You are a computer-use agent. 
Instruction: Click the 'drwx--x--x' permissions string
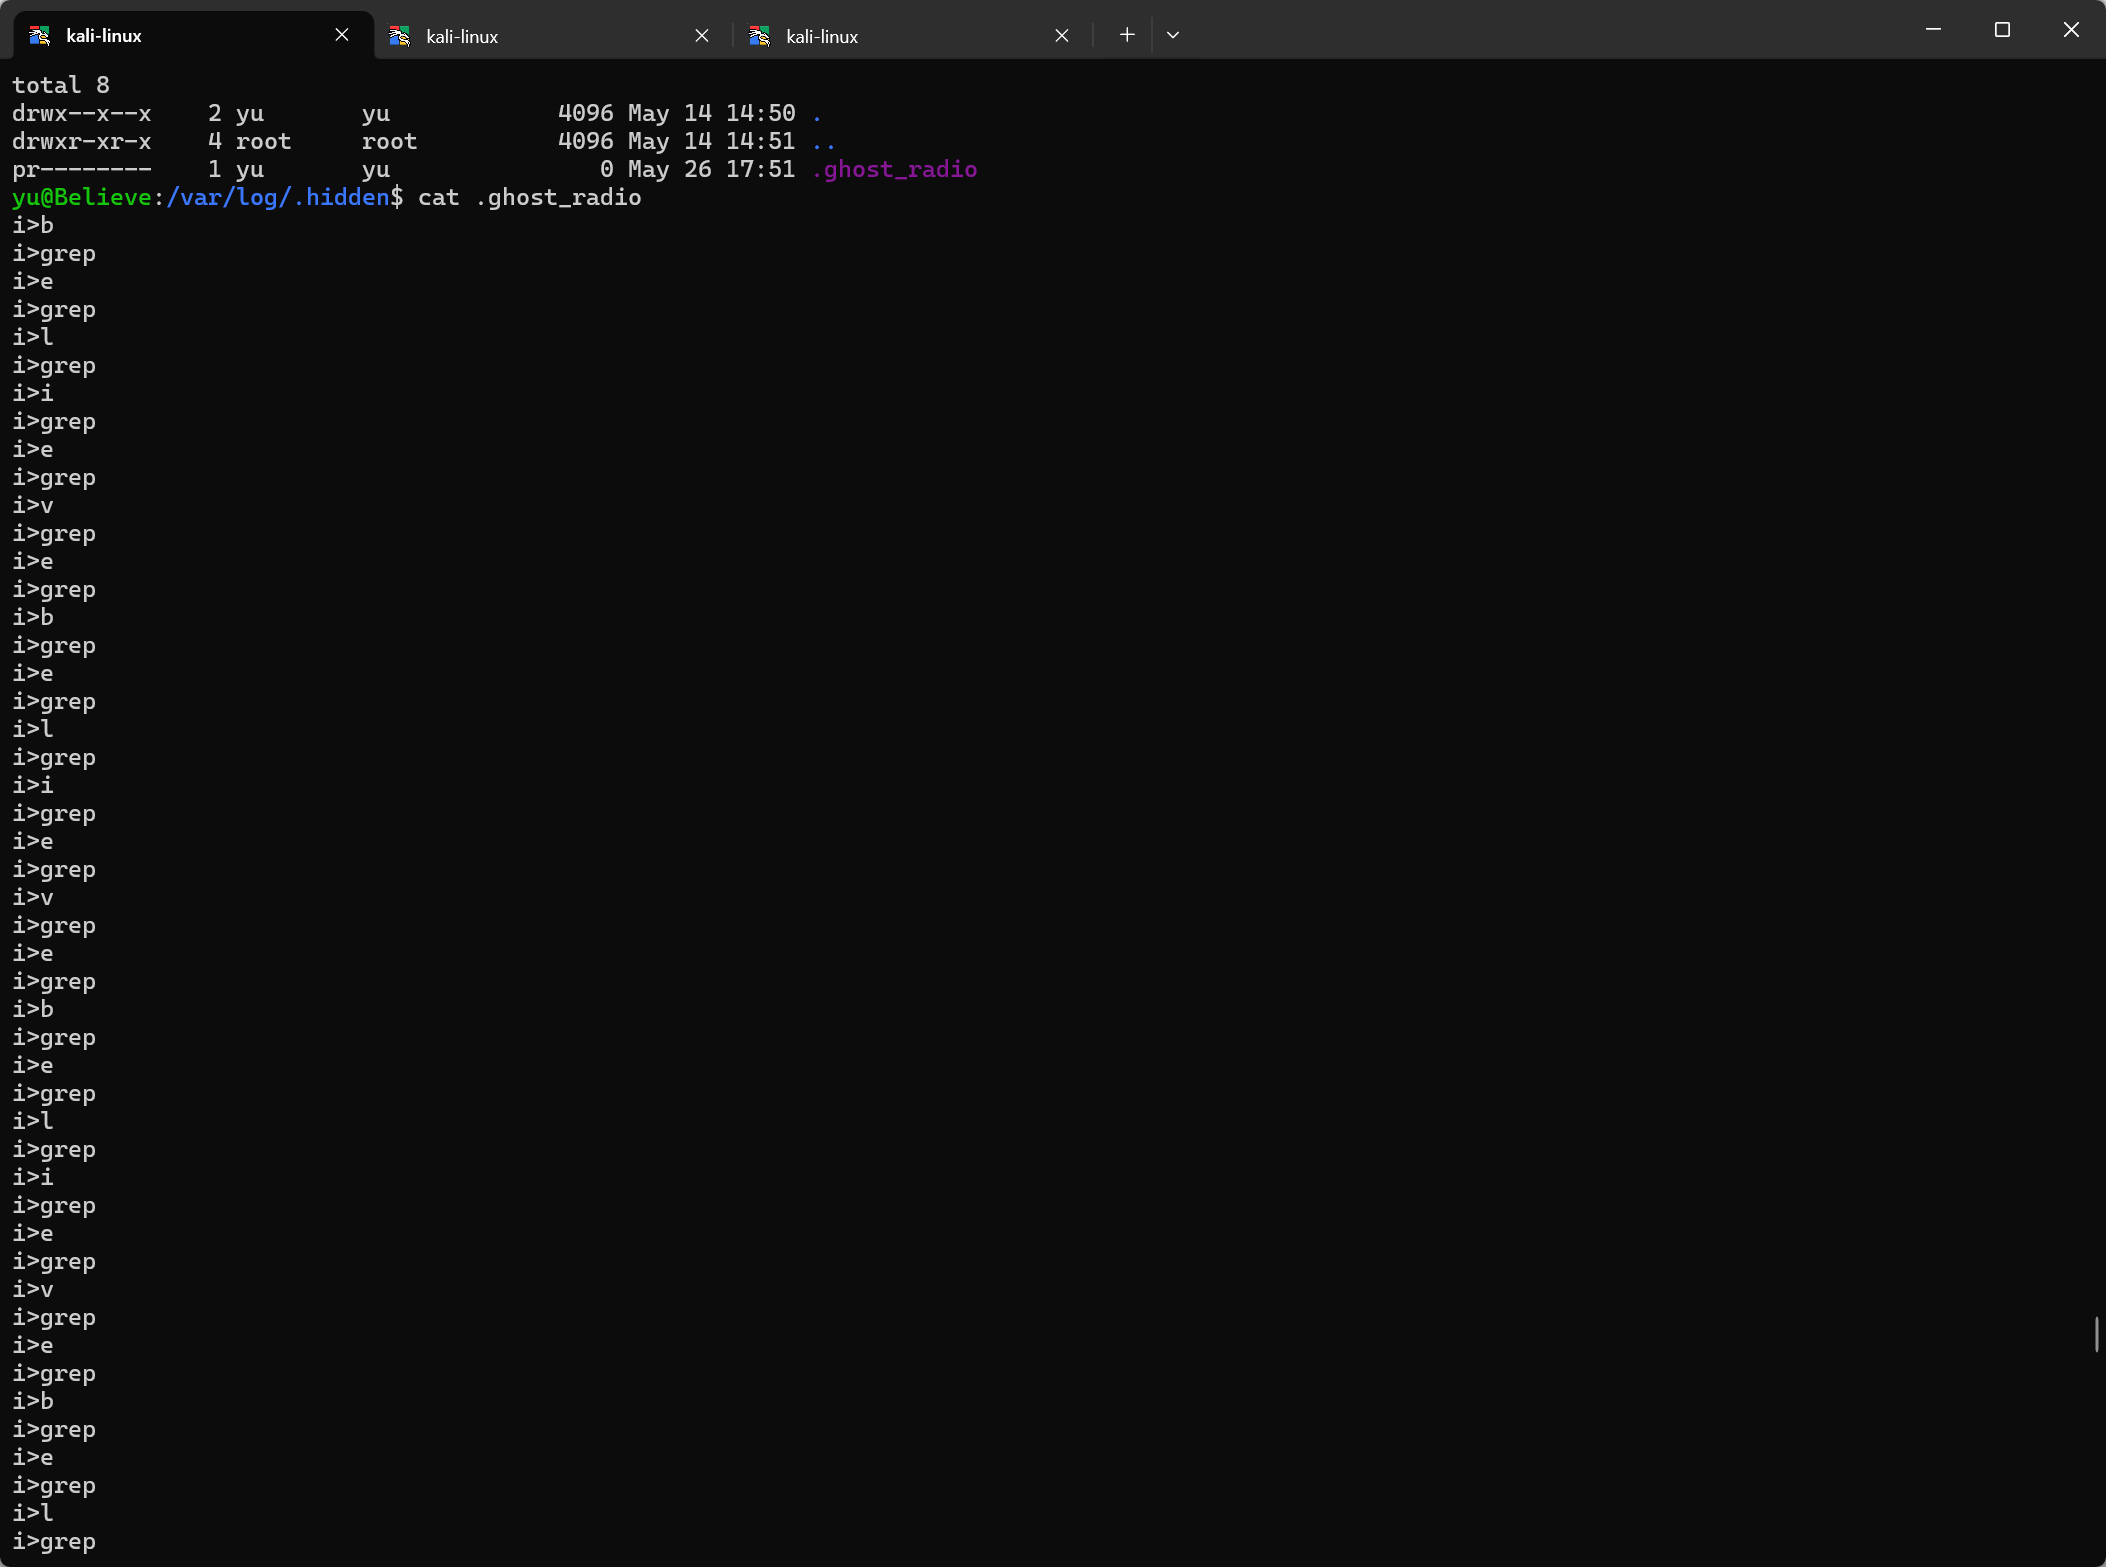pos(82,113)
